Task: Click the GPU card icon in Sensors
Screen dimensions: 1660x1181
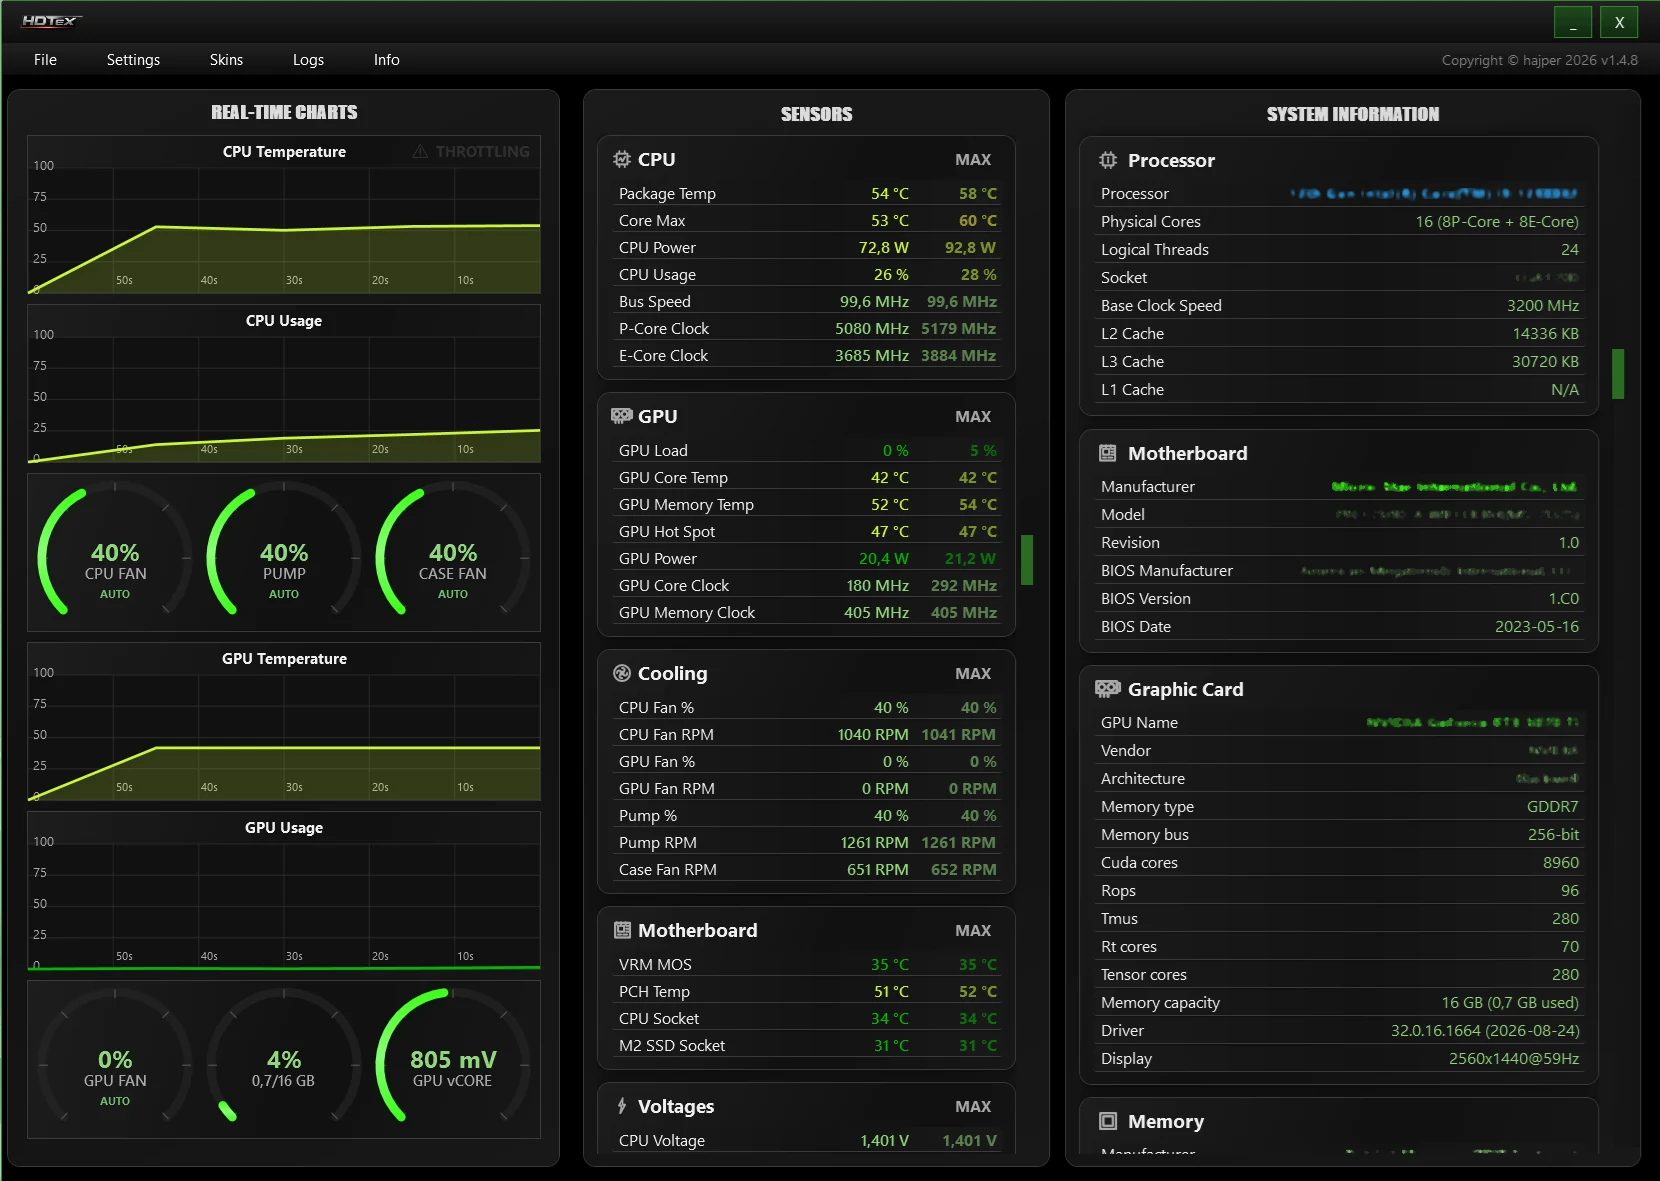Action: 622,416
